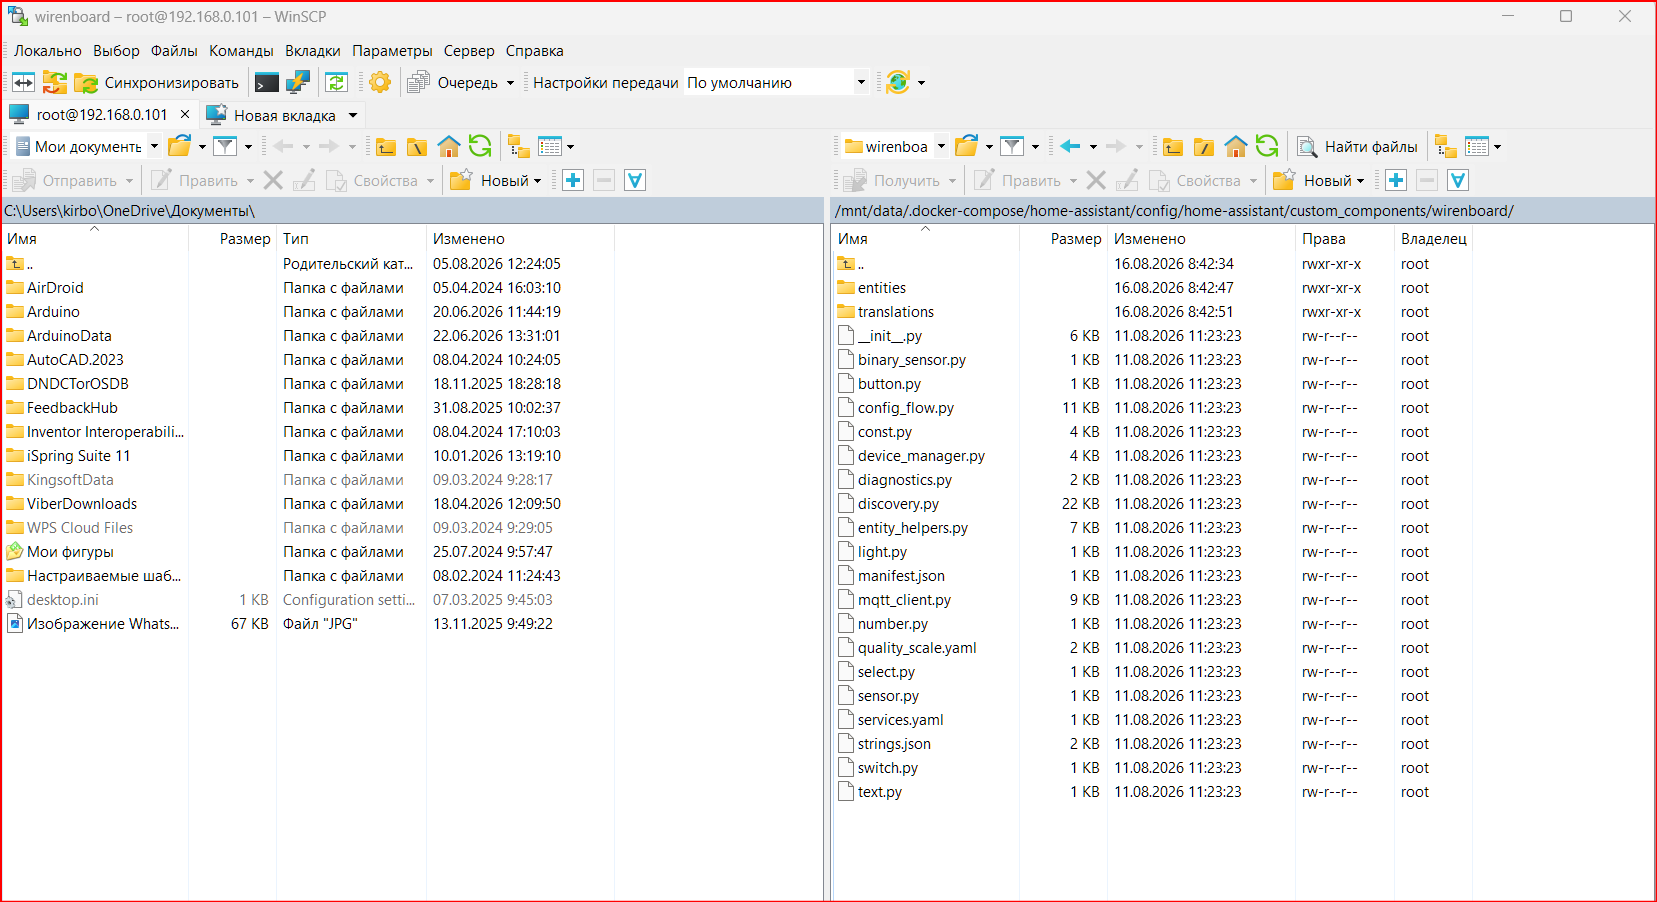Switch to the New tab
The width and height of the screenshot is (1657, 902).
click(x=281, y=115)
